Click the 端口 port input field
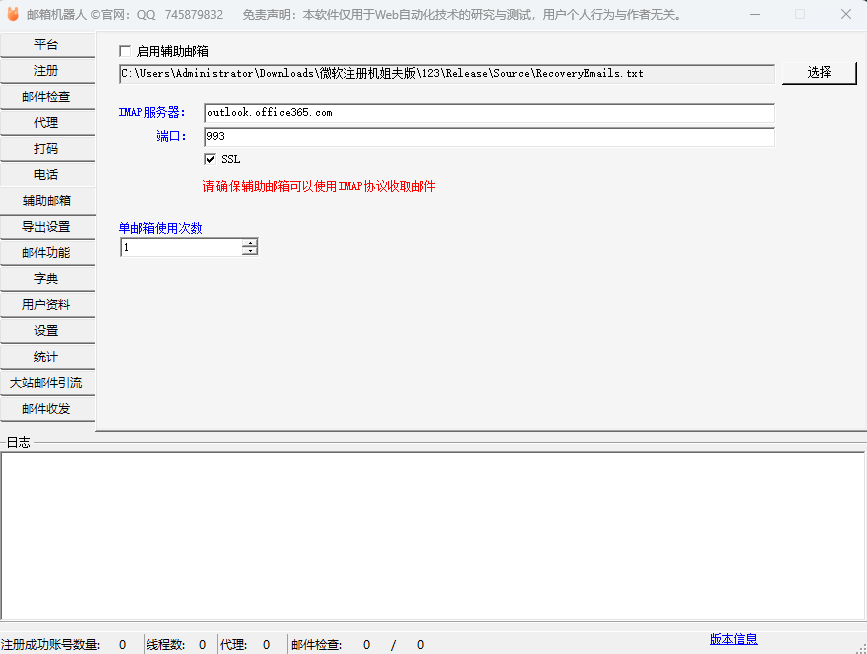Viewport: 867px width, 654px height. [x=488, y=136]
